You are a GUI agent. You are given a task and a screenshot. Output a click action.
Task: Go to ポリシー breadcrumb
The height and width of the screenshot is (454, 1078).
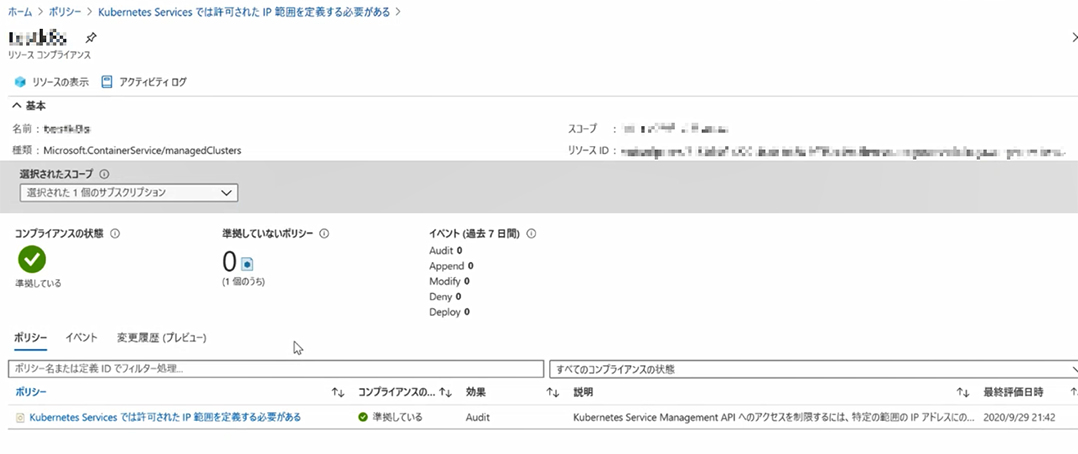click(x=64, y=12)
